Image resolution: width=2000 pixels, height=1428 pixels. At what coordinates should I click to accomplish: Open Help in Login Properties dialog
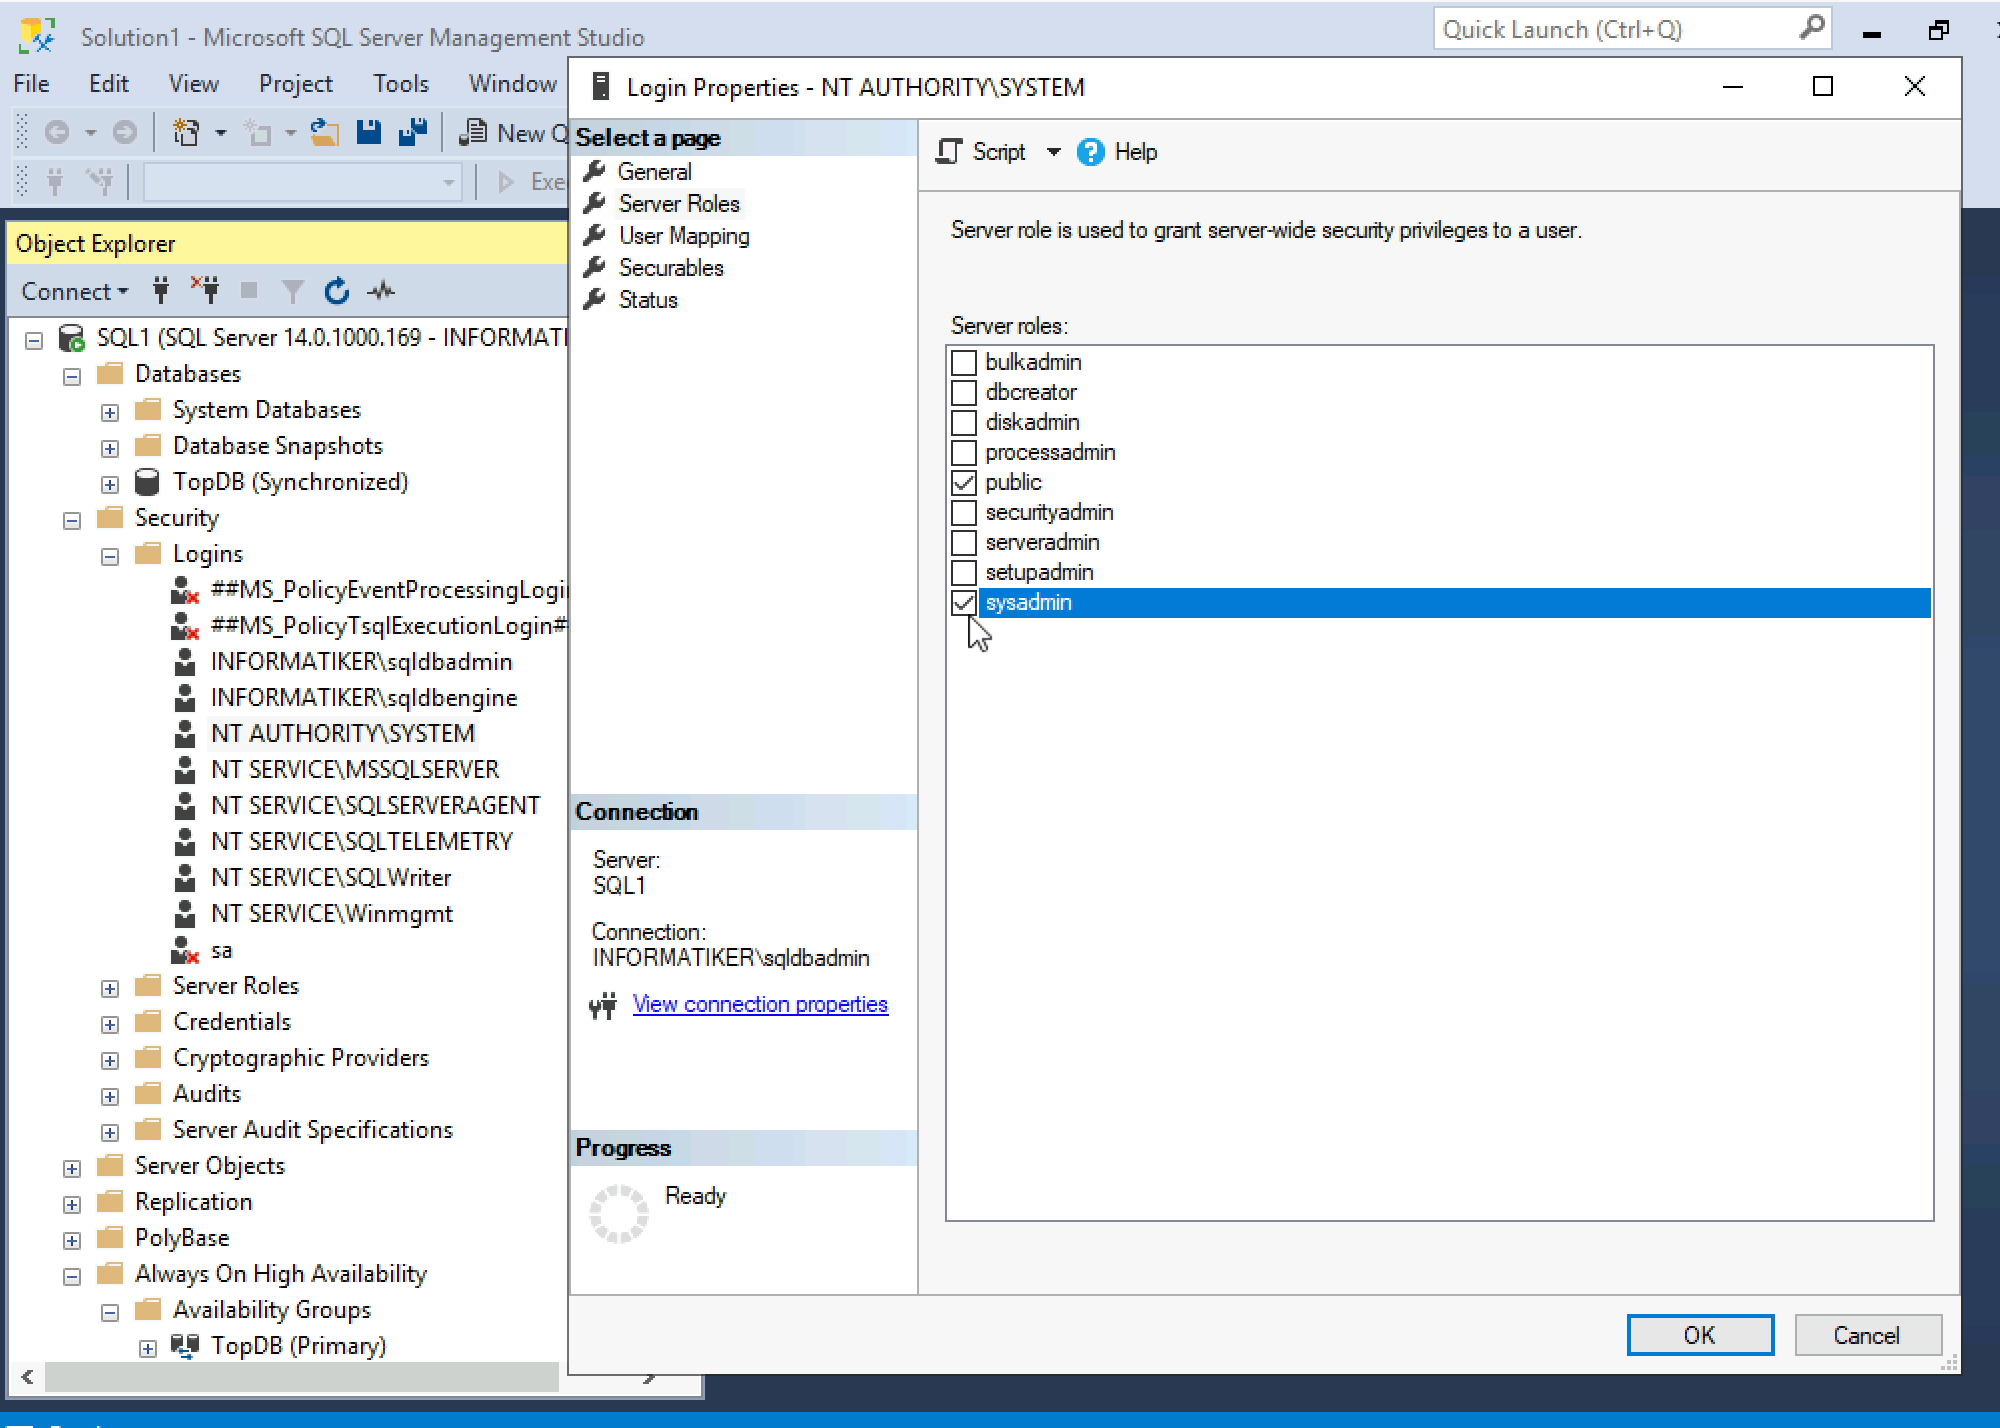[1118, 152]
